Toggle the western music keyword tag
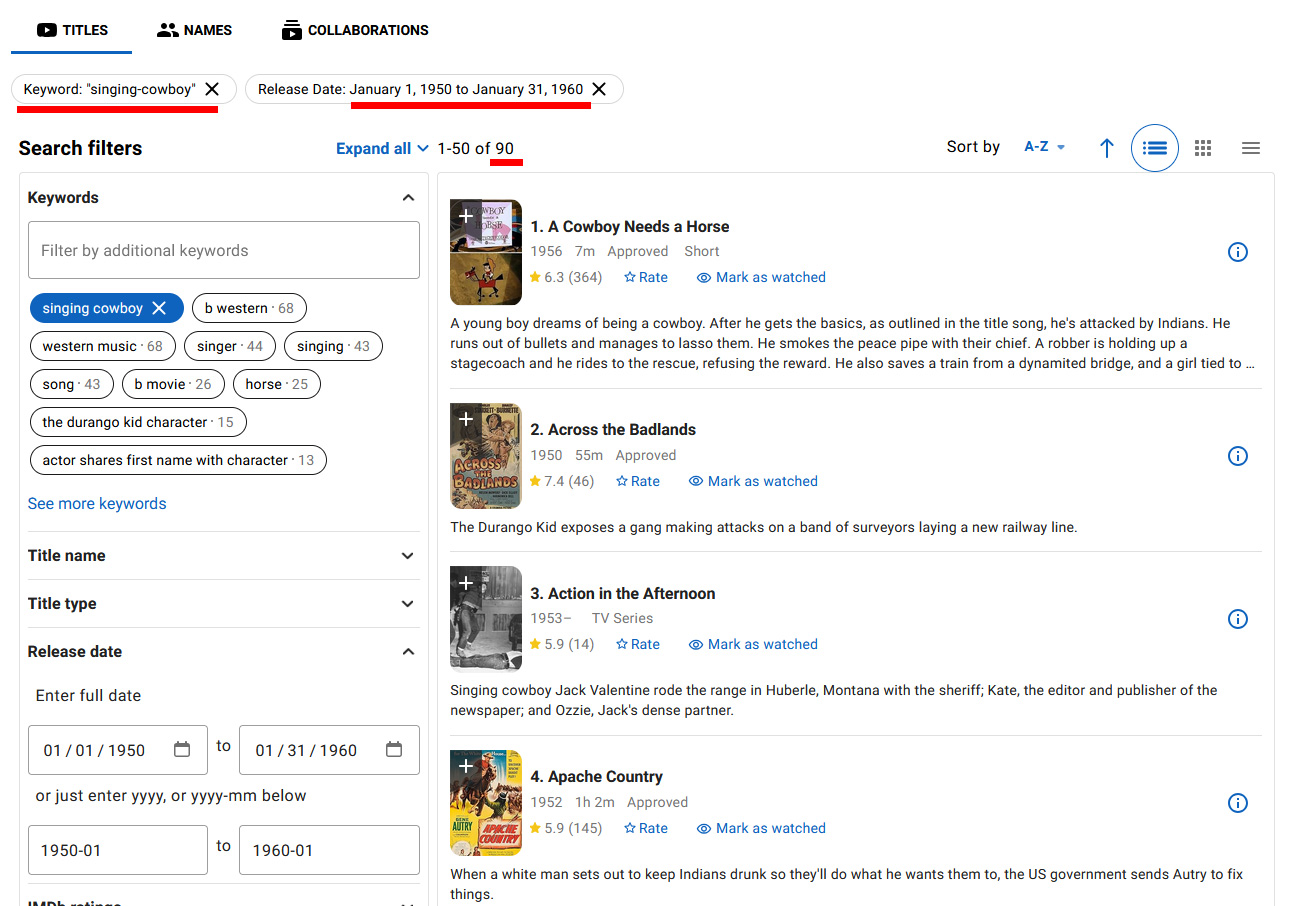1293x906 pixels. pyautogui.click(x=102, y=346)
